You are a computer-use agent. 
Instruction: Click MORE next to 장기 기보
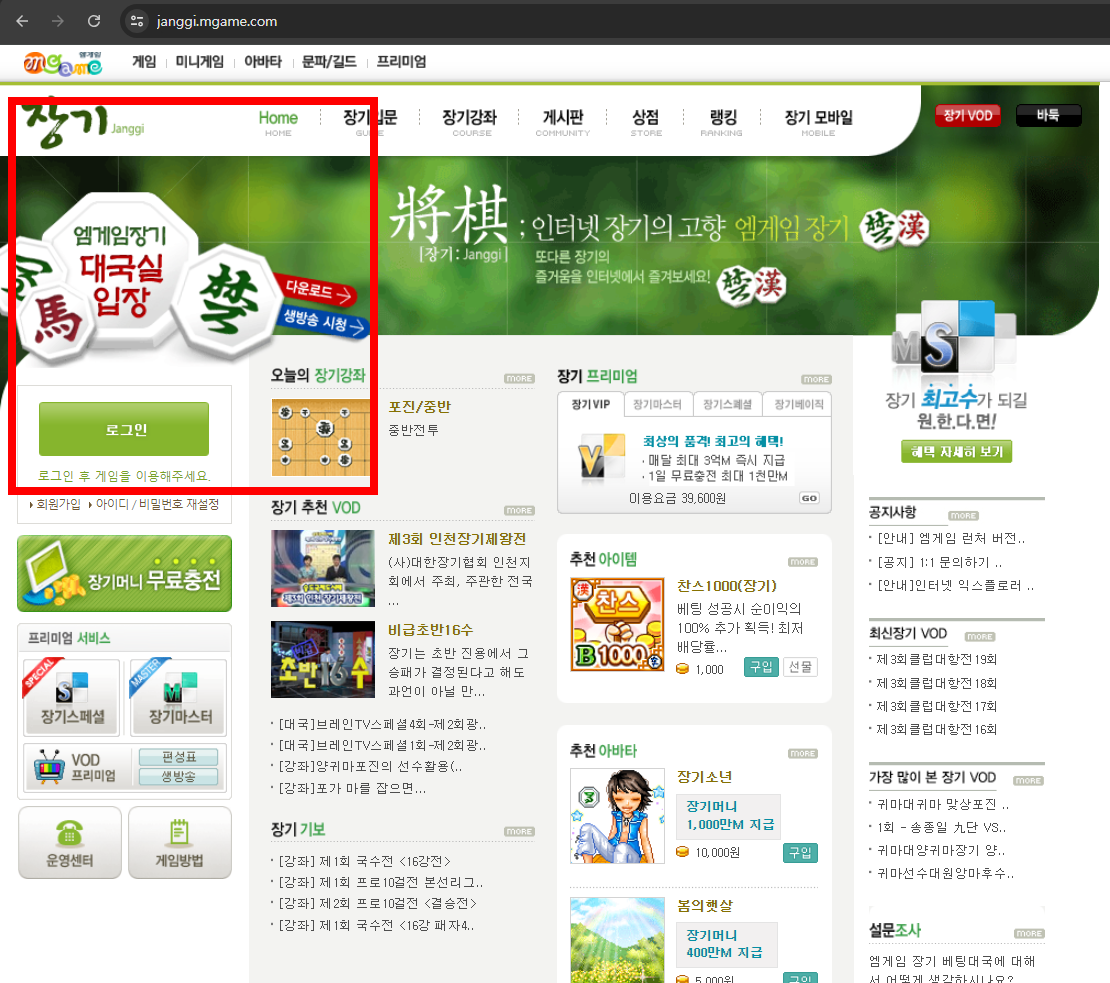point(520,832)
